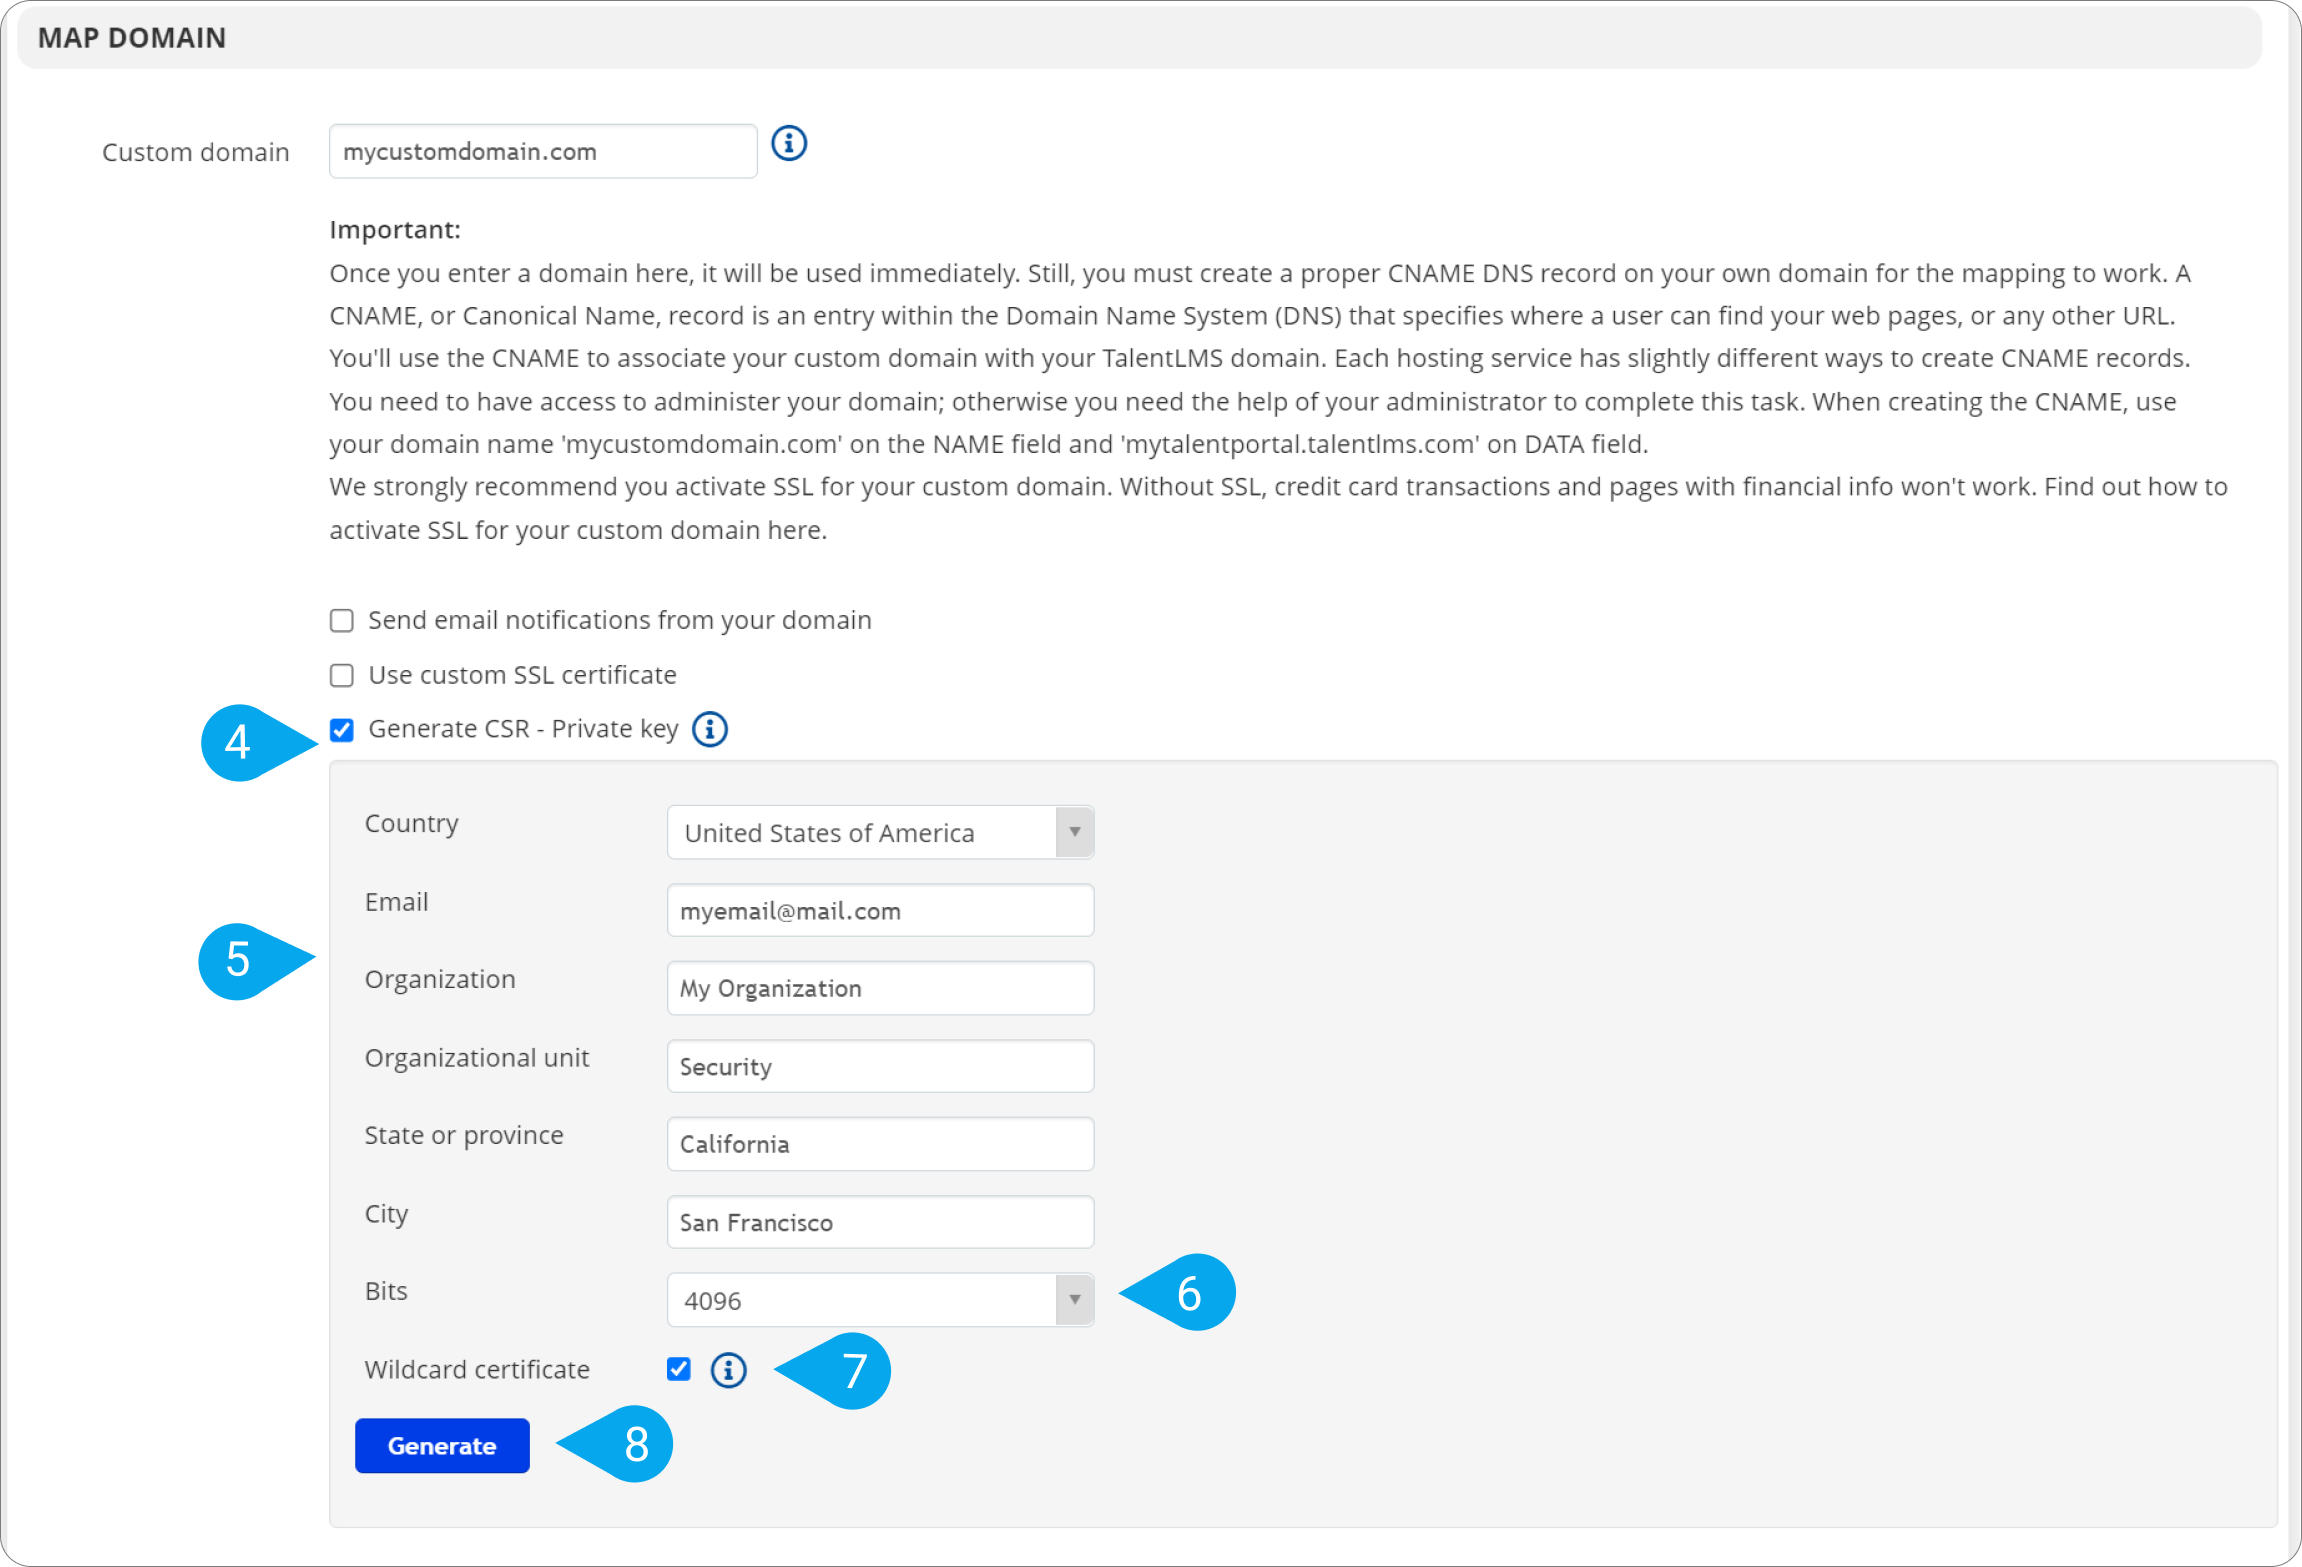The height and width of the screenshot is (1567, 2302).
Task: Open the Bits dropdown showing 4096
Action: pos(880,1300)
